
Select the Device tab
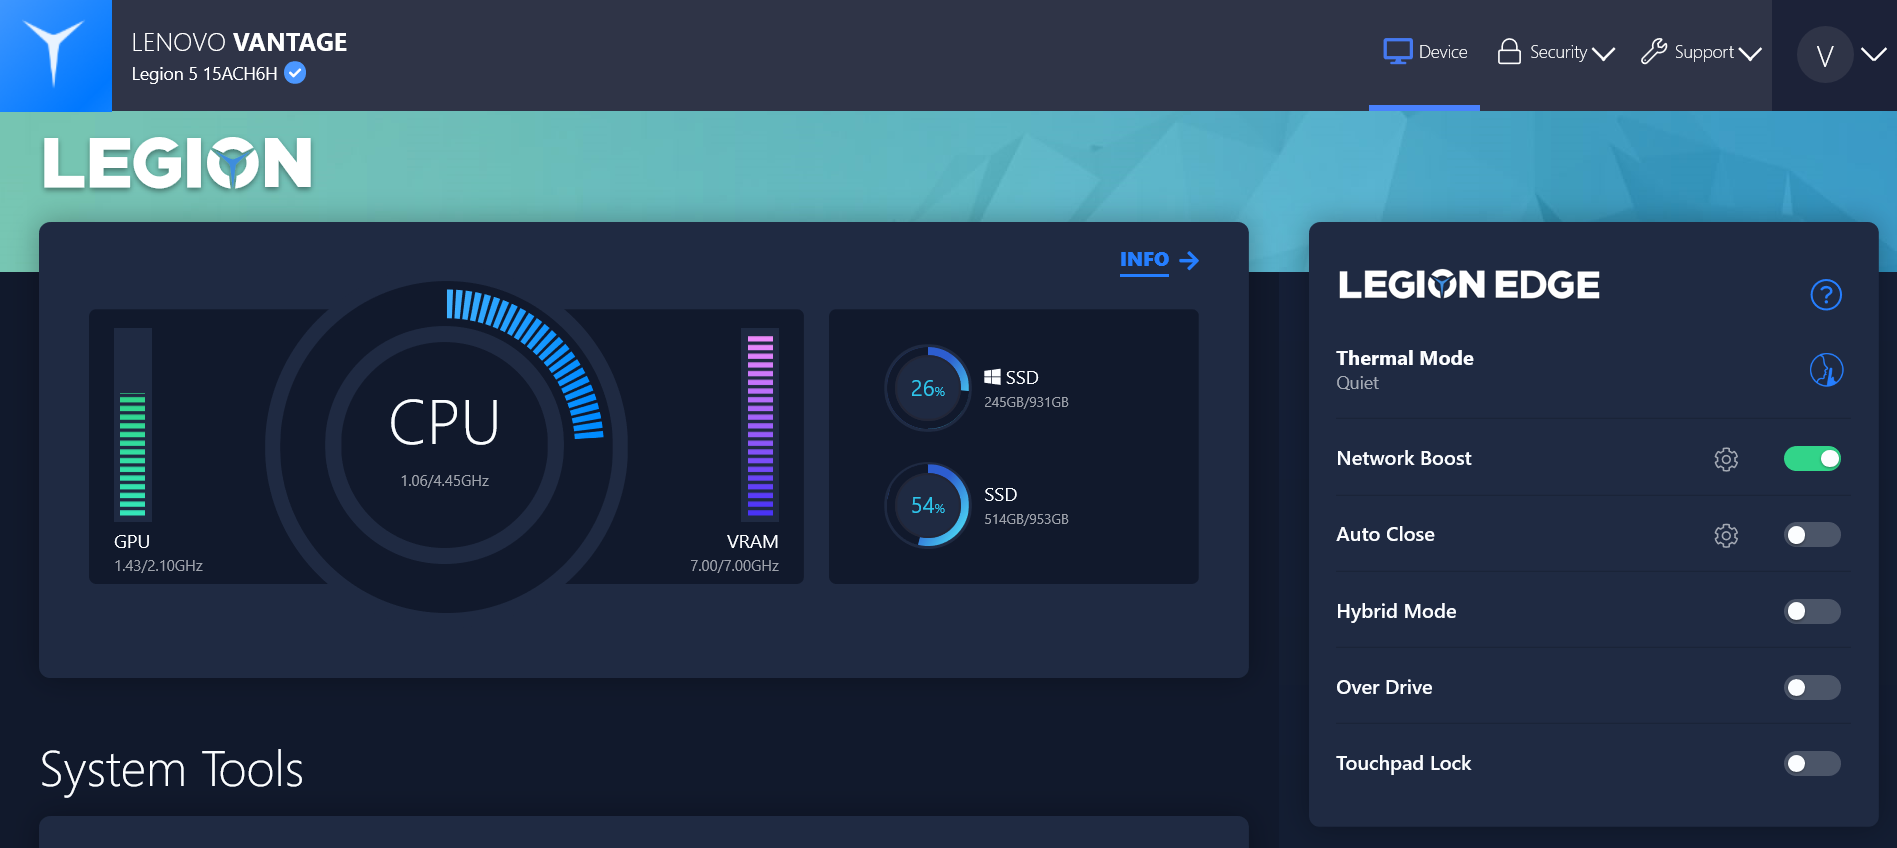pyautogui.click(x=1425, y=54)
